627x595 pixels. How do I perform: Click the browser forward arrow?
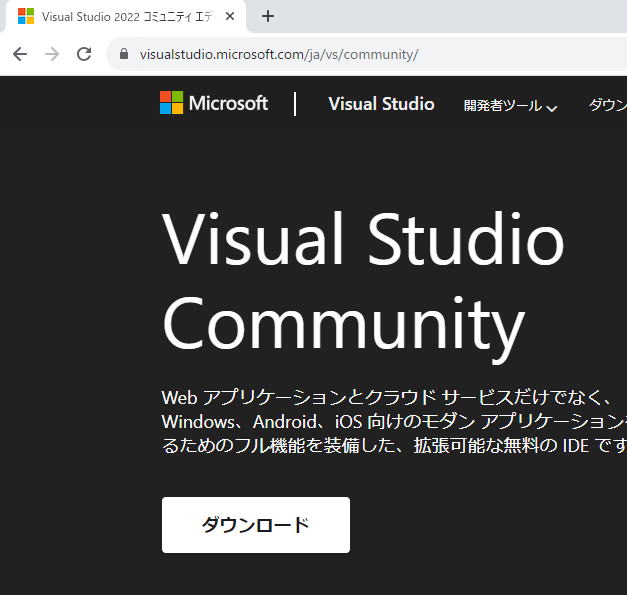52,54
